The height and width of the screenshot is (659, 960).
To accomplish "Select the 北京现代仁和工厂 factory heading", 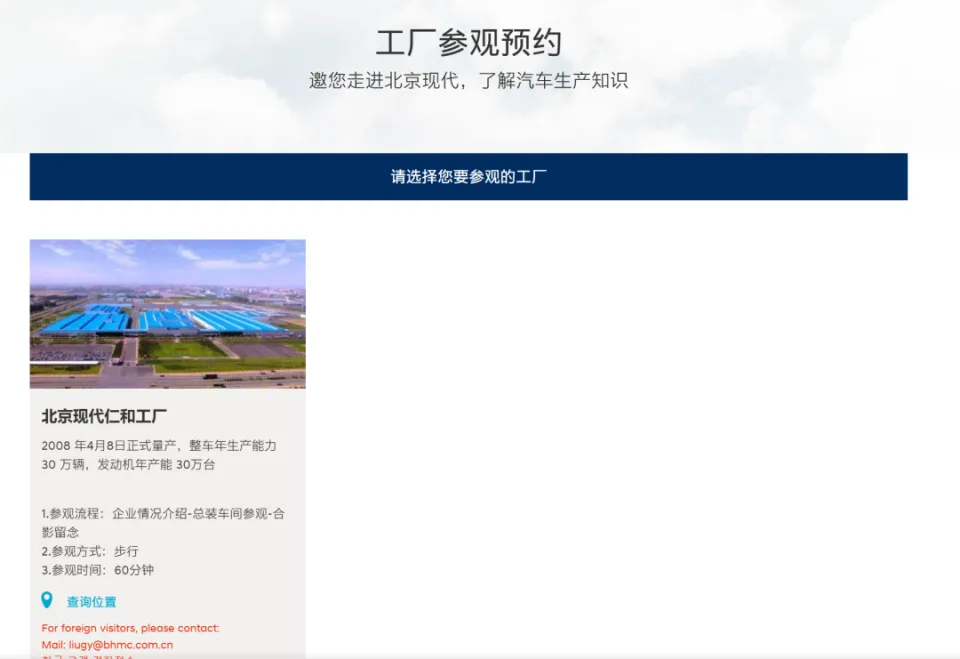I will click(104, 417).
